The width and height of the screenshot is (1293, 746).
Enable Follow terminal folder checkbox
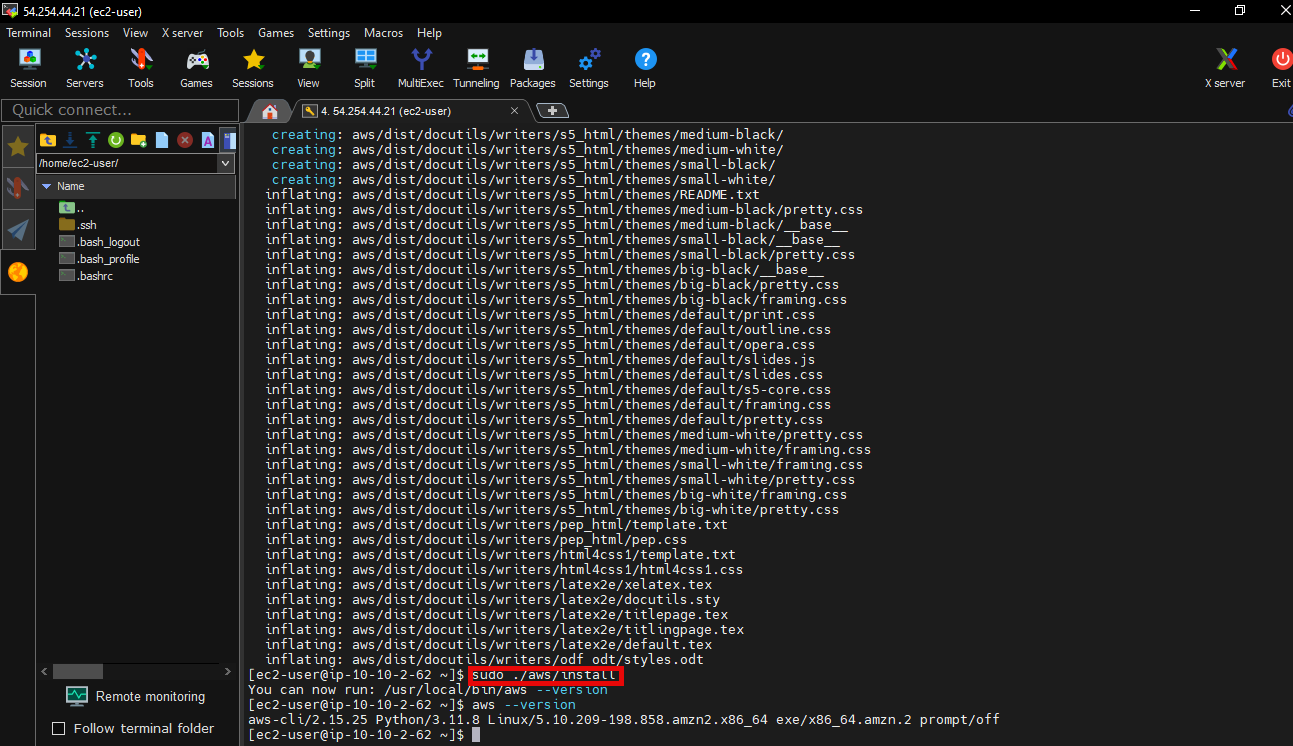click(58, 728)
